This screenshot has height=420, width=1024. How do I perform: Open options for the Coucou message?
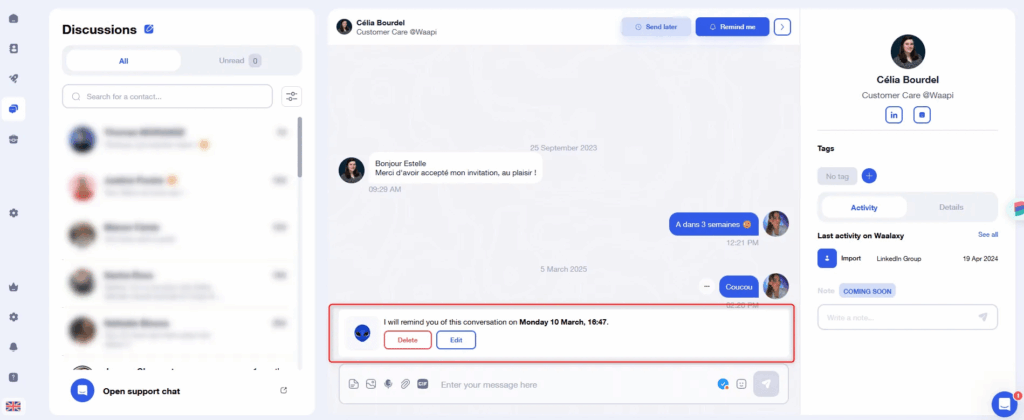707,286
